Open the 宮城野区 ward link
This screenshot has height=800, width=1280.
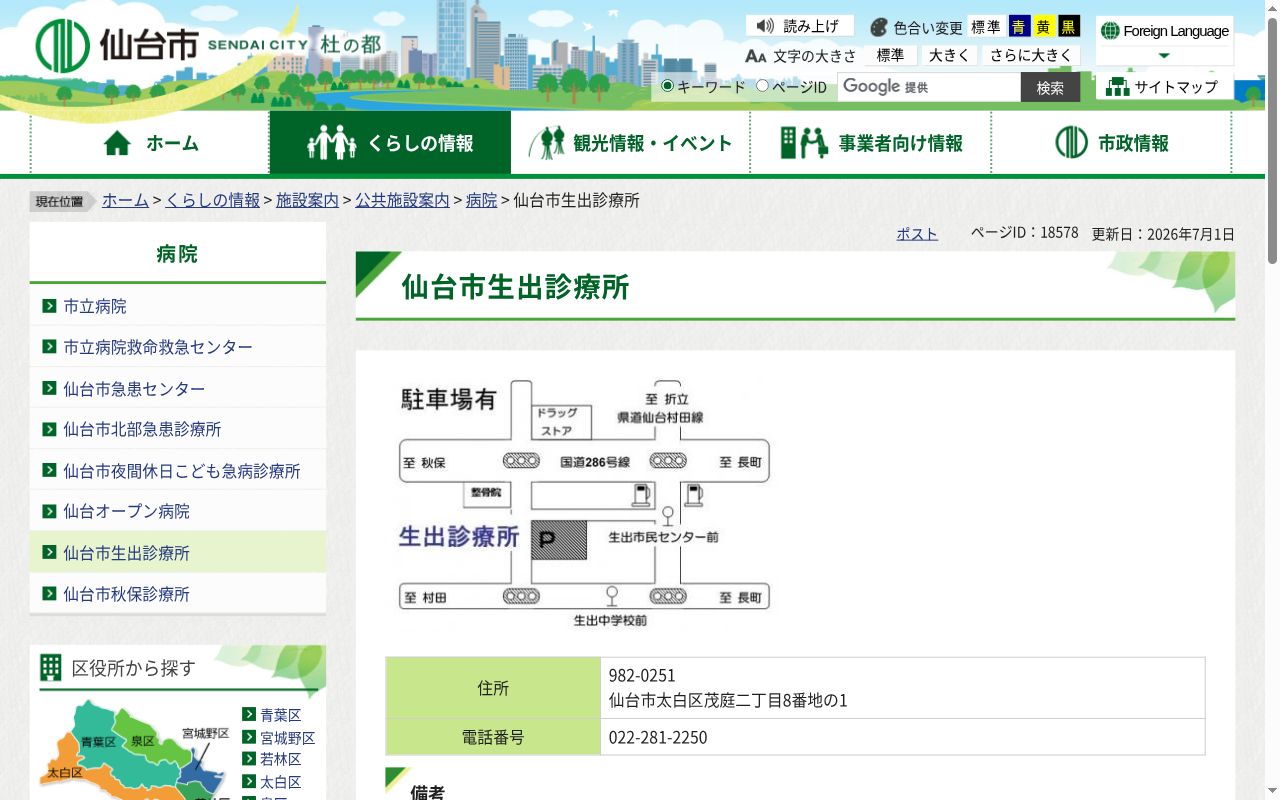287,738
